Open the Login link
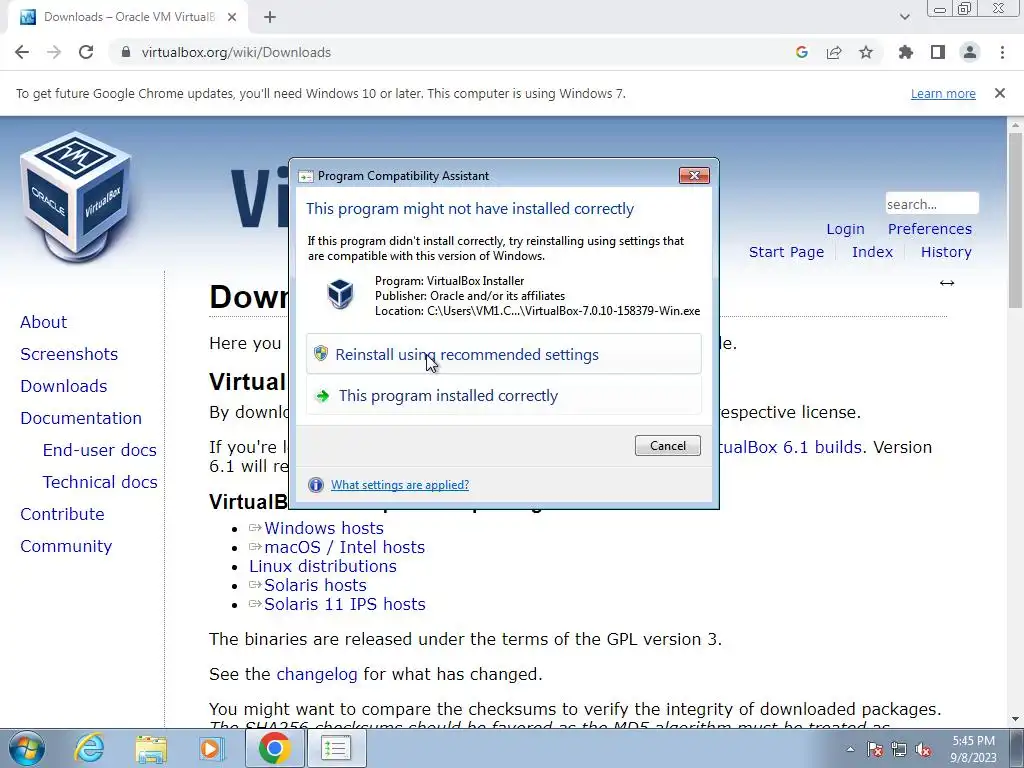This screenshot has height=768, width=1024. coord(845,229)
